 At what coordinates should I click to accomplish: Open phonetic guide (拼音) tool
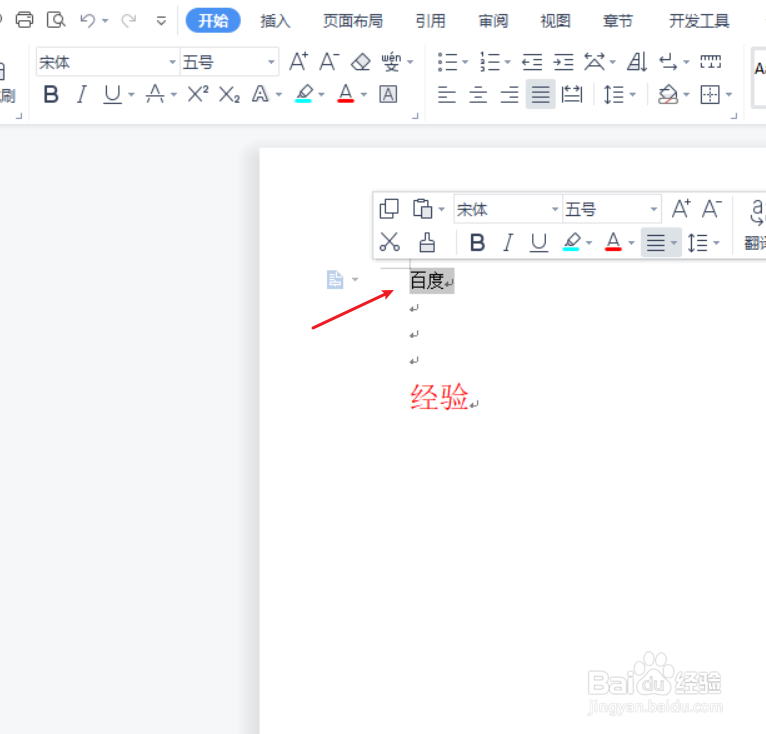pyautogui.click(x=391, y=62)
